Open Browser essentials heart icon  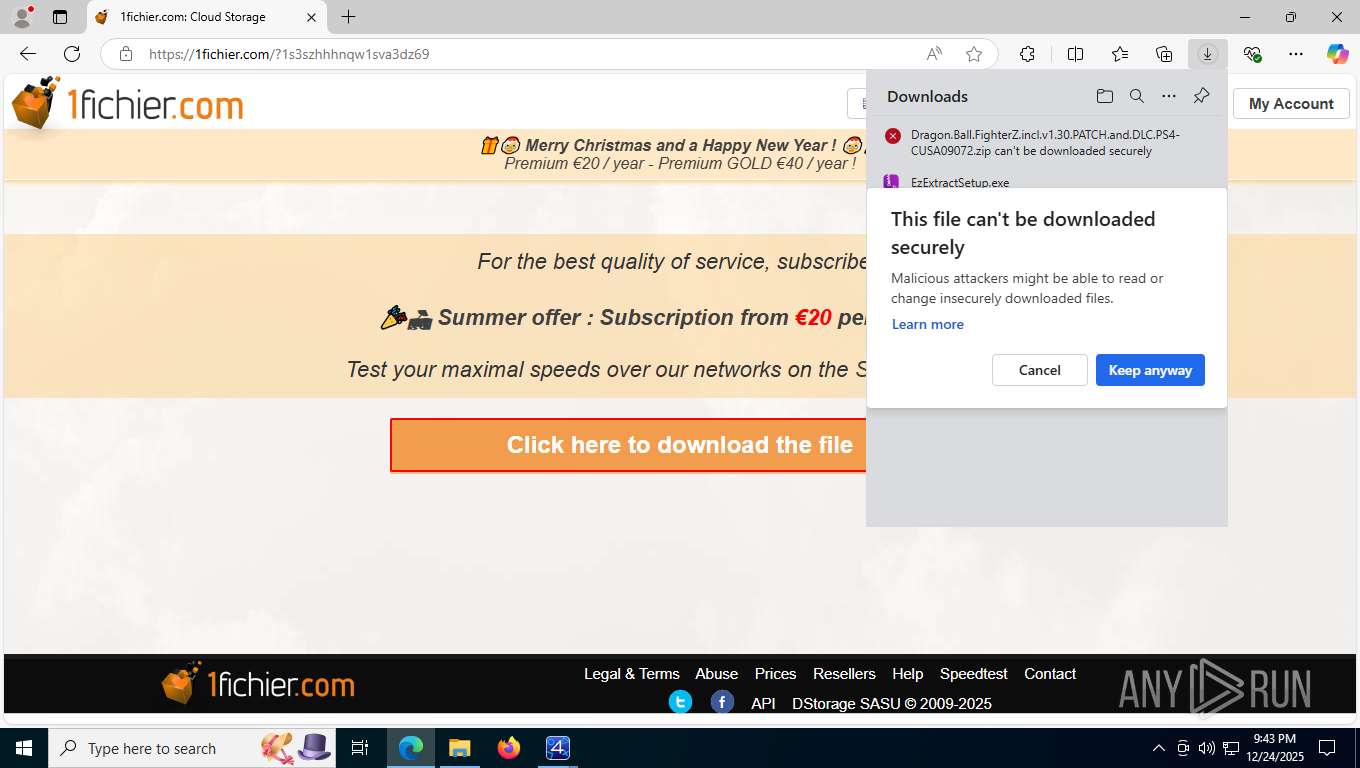(x=1252, y=54)
